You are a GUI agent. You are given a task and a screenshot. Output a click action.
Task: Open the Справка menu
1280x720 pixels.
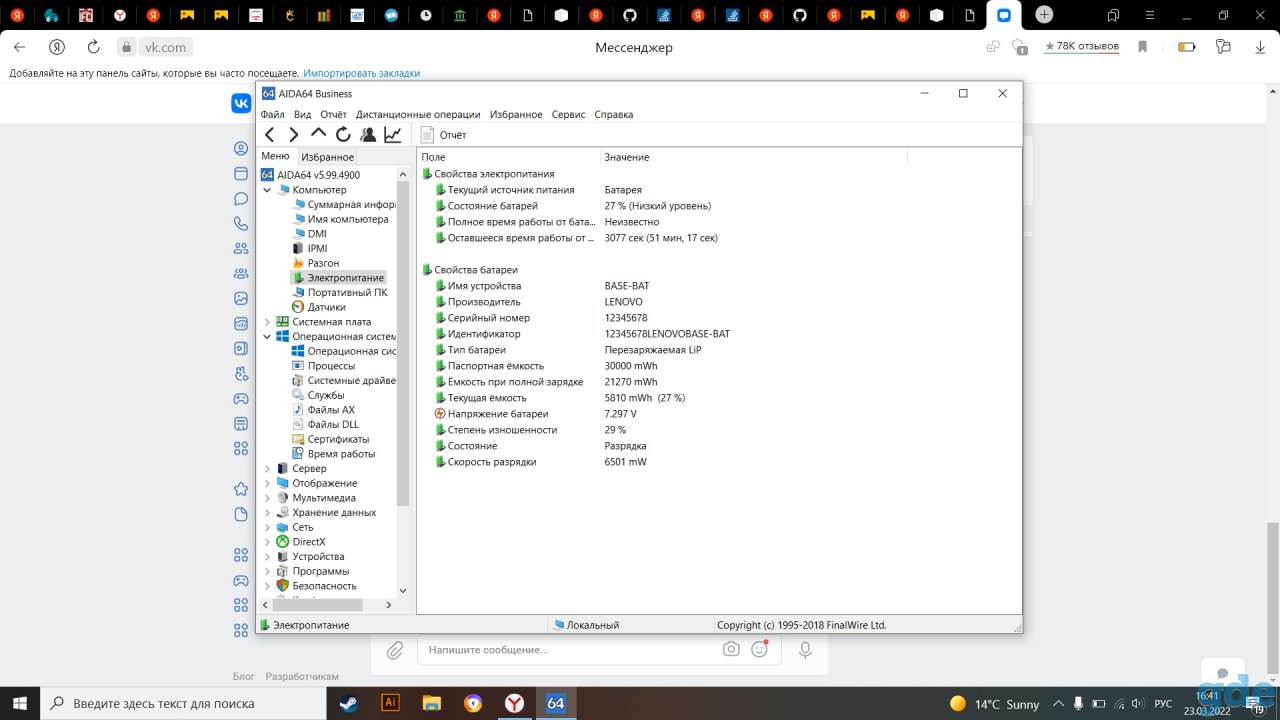pos(613,114)
